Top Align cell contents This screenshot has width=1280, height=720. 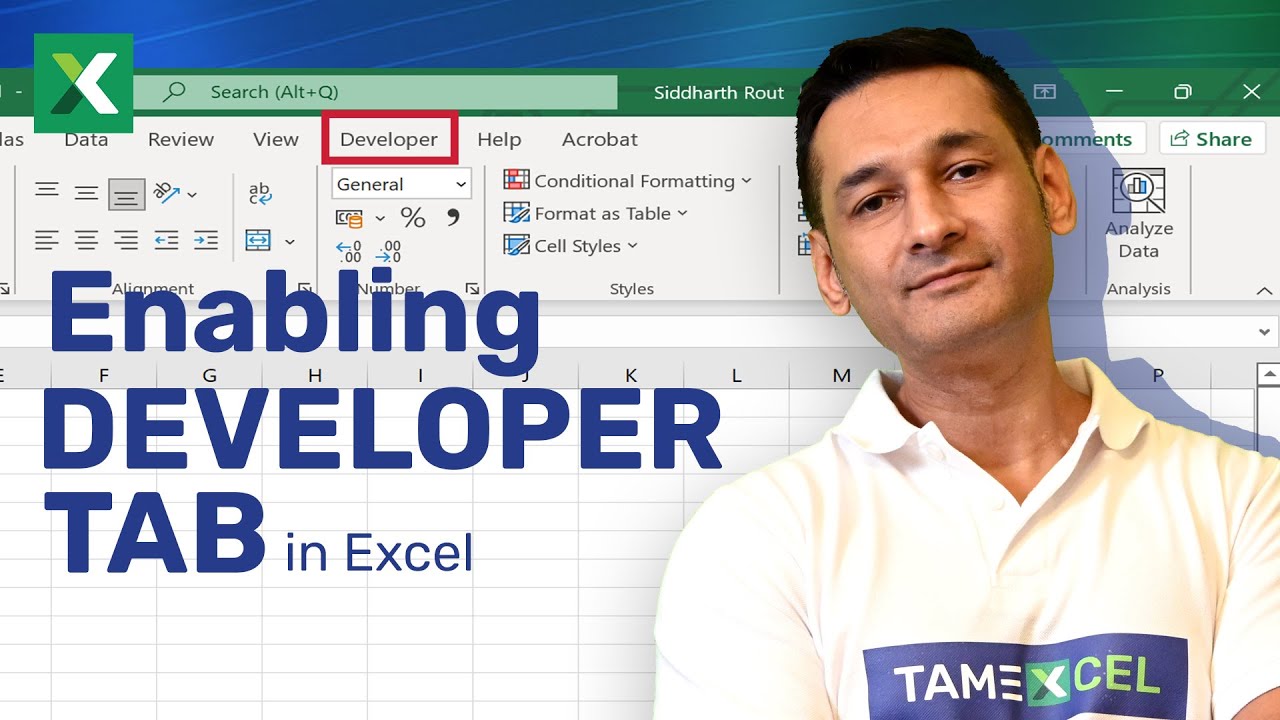pyautogui.click(x=47, y=192)
